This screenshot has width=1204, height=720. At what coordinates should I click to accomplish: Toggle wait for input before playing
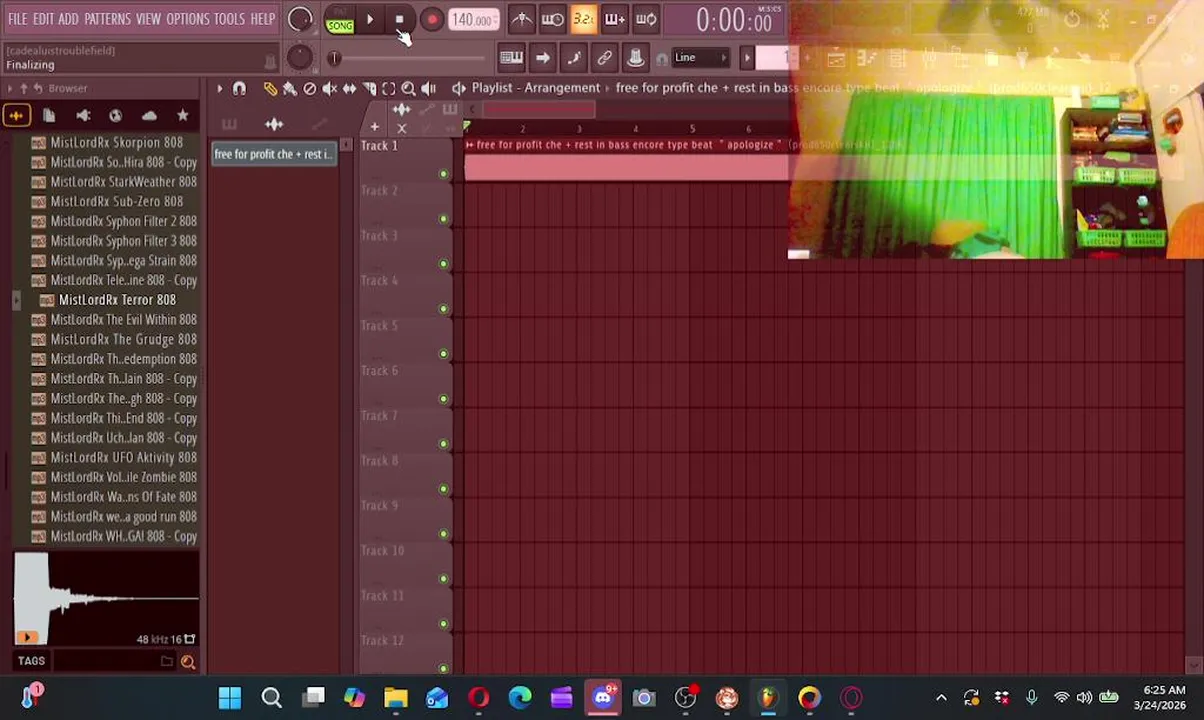(553, 19)
